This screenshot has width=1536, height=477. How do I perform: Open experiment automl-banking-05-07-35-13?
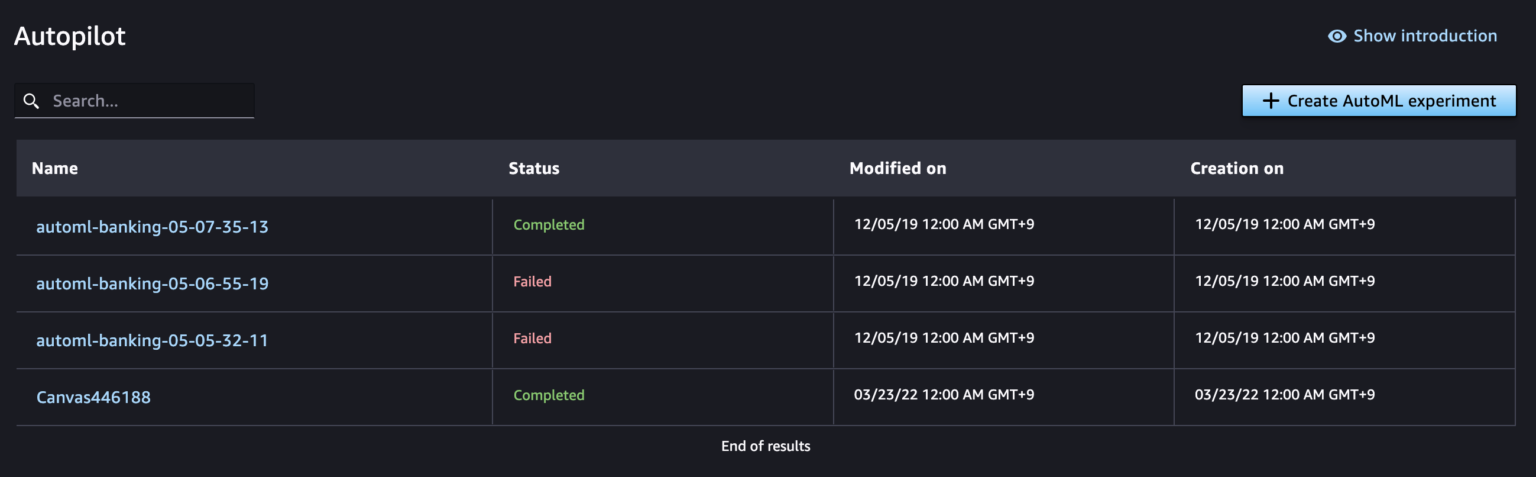click(x=152, y=227)
